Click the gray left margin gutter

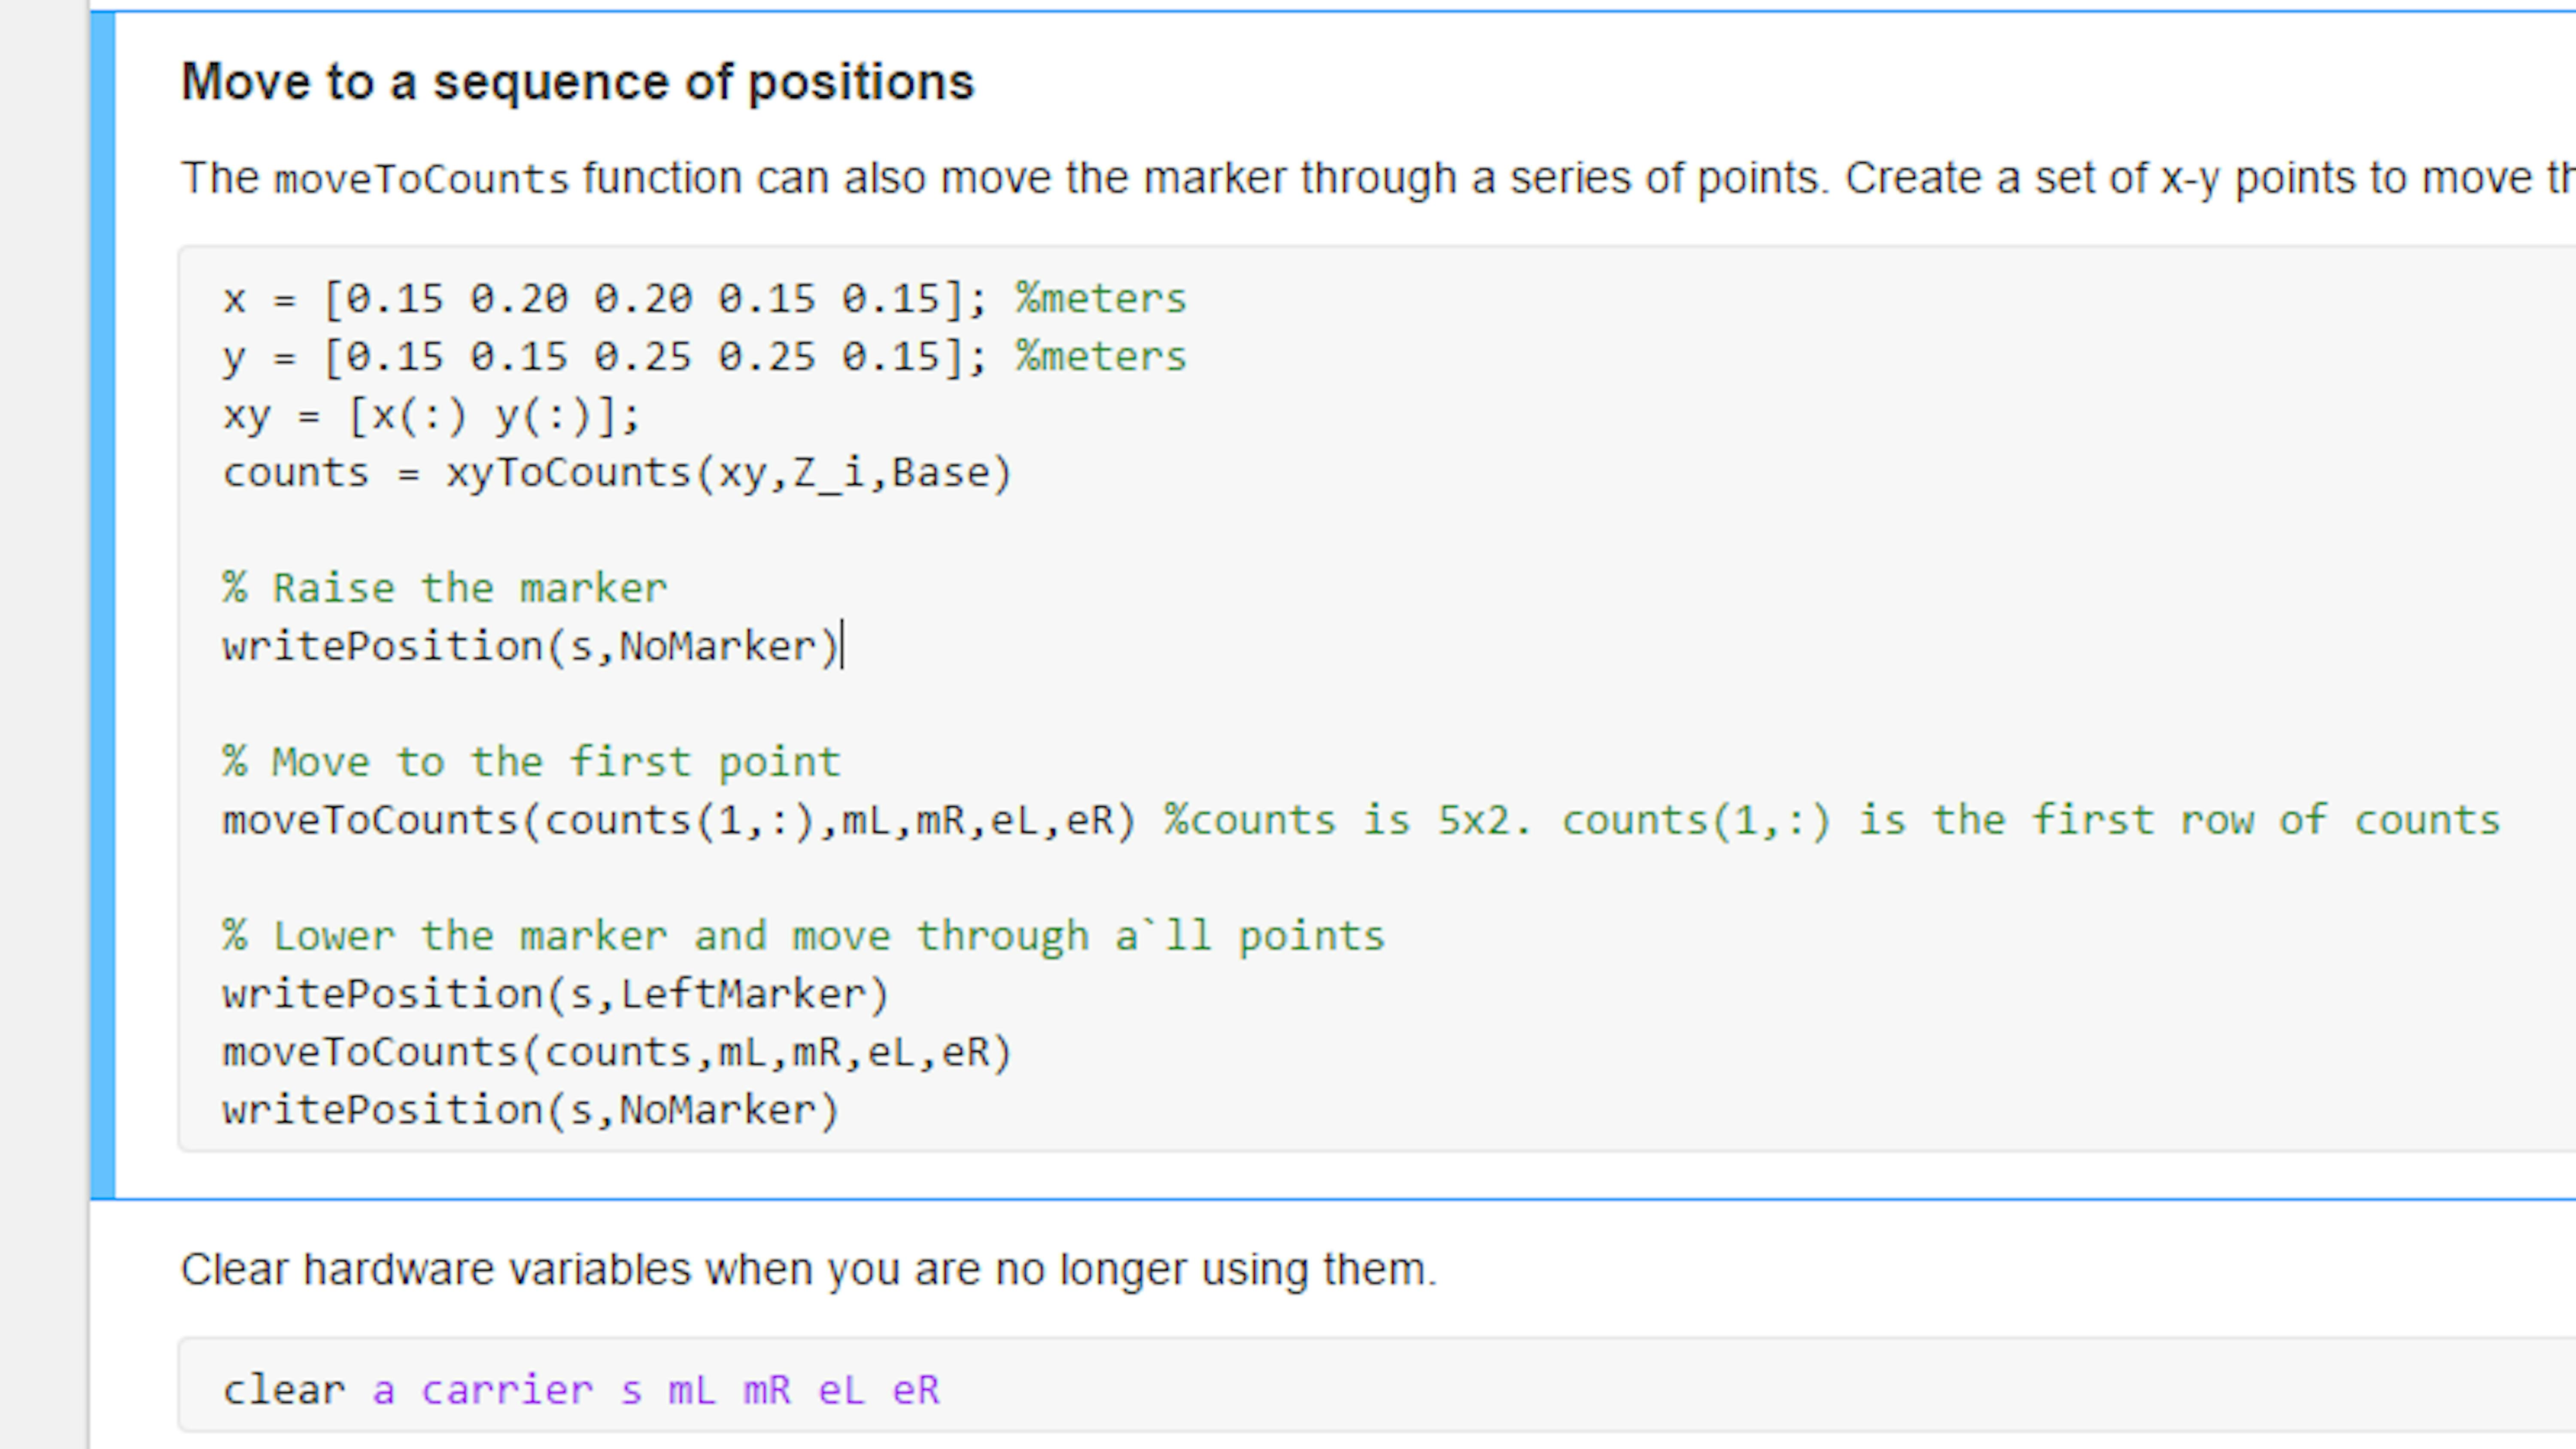pos(43,724)
